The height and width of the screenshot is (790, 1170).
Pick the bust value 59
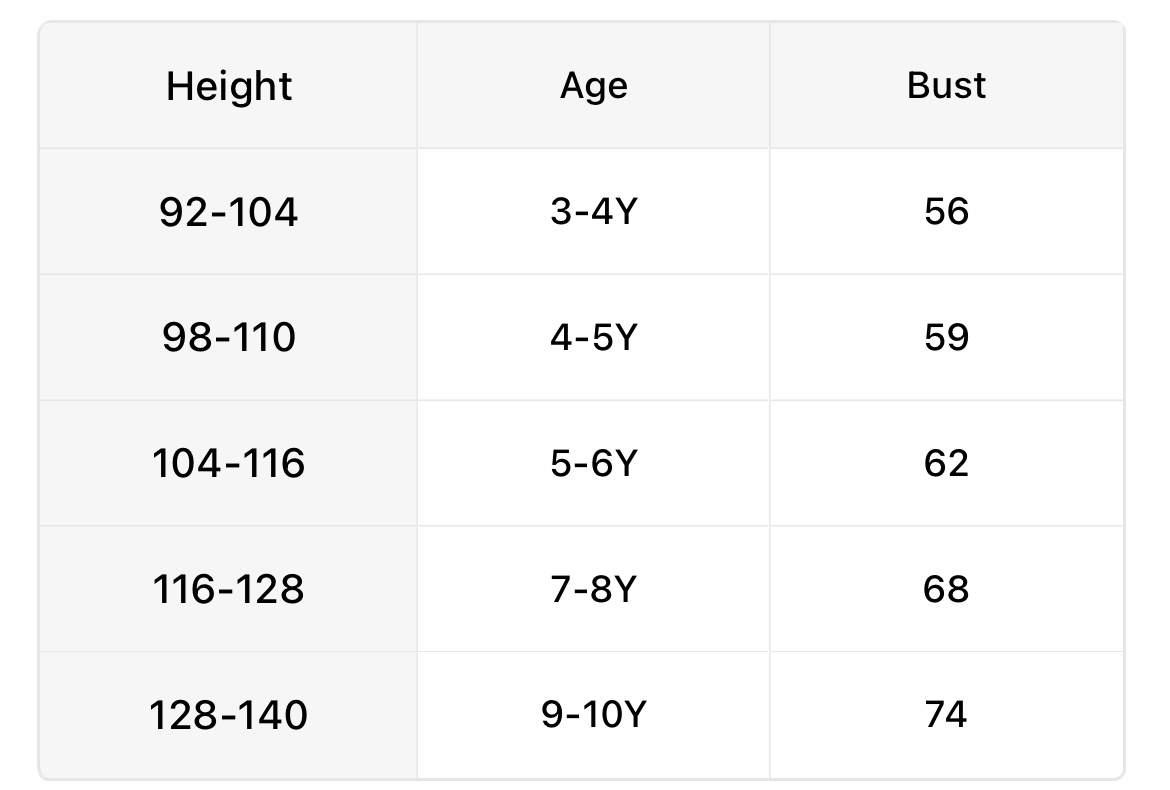click(946, 338)
